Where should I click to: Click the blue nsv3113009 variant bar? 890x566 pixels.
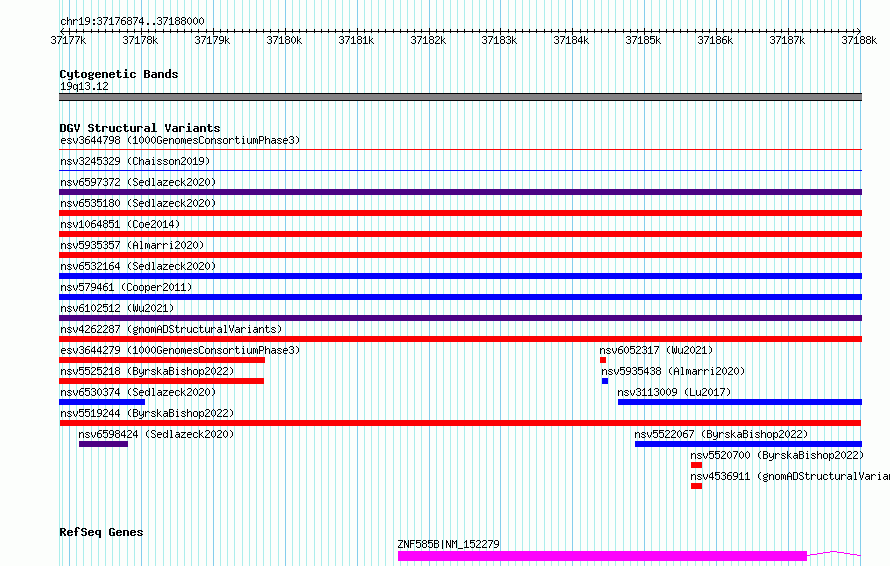click(x=740, y=402)
